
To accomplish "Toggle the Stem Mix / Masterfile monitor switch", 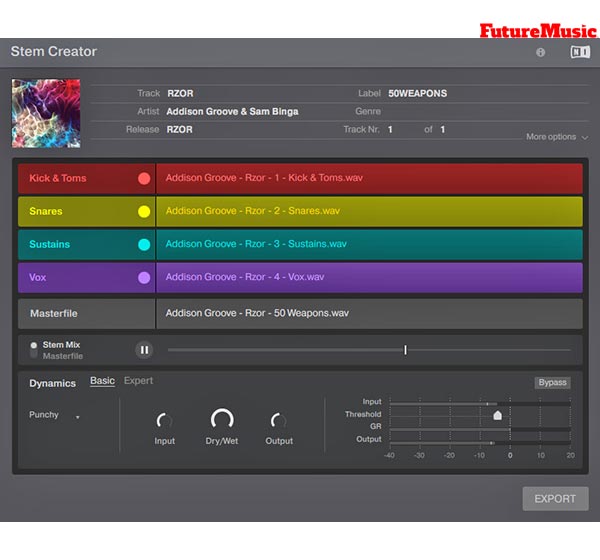I will (x=34, y=350).
